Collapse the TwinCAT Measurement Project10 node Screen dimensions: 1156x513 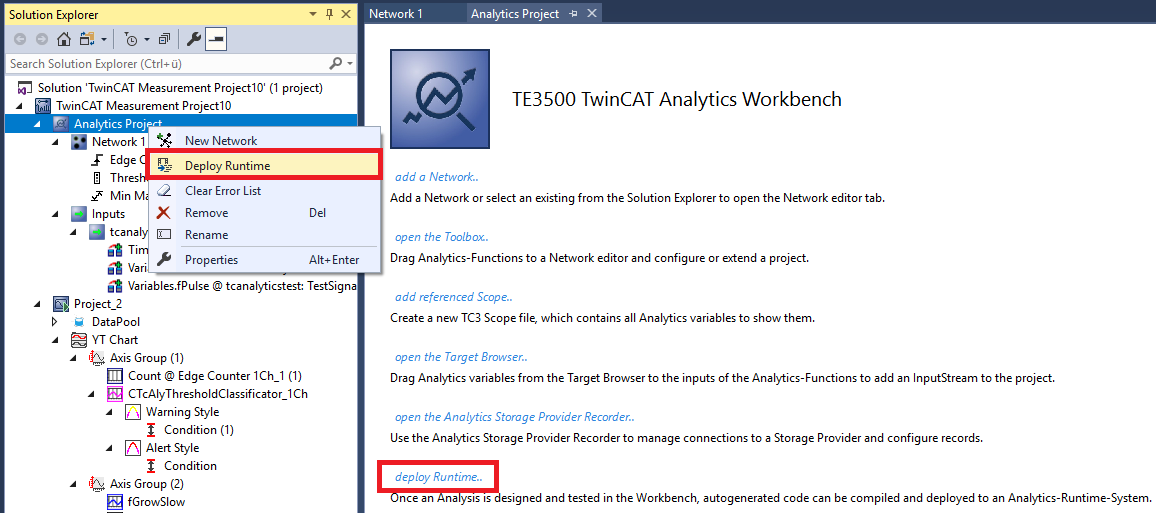[x=20, y=106]
